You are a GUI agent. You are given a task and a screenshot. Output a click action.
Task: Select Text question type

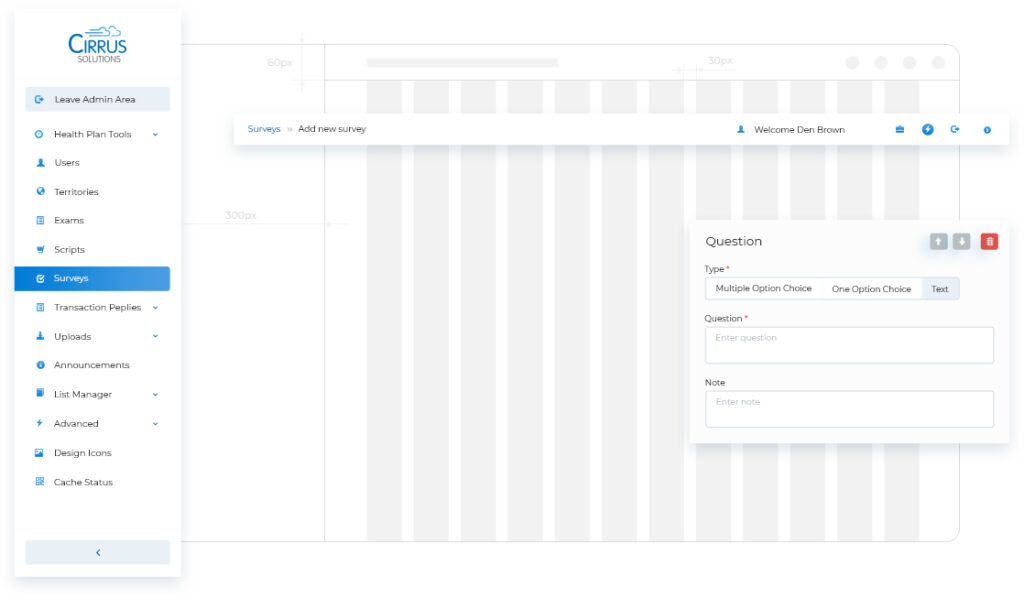click(x=940, y=289)
